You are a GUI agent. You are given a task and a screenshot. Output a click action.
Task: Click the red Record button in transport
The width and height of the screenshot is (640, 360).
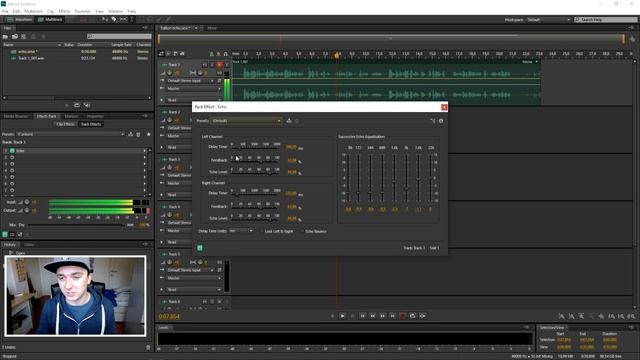402,316
